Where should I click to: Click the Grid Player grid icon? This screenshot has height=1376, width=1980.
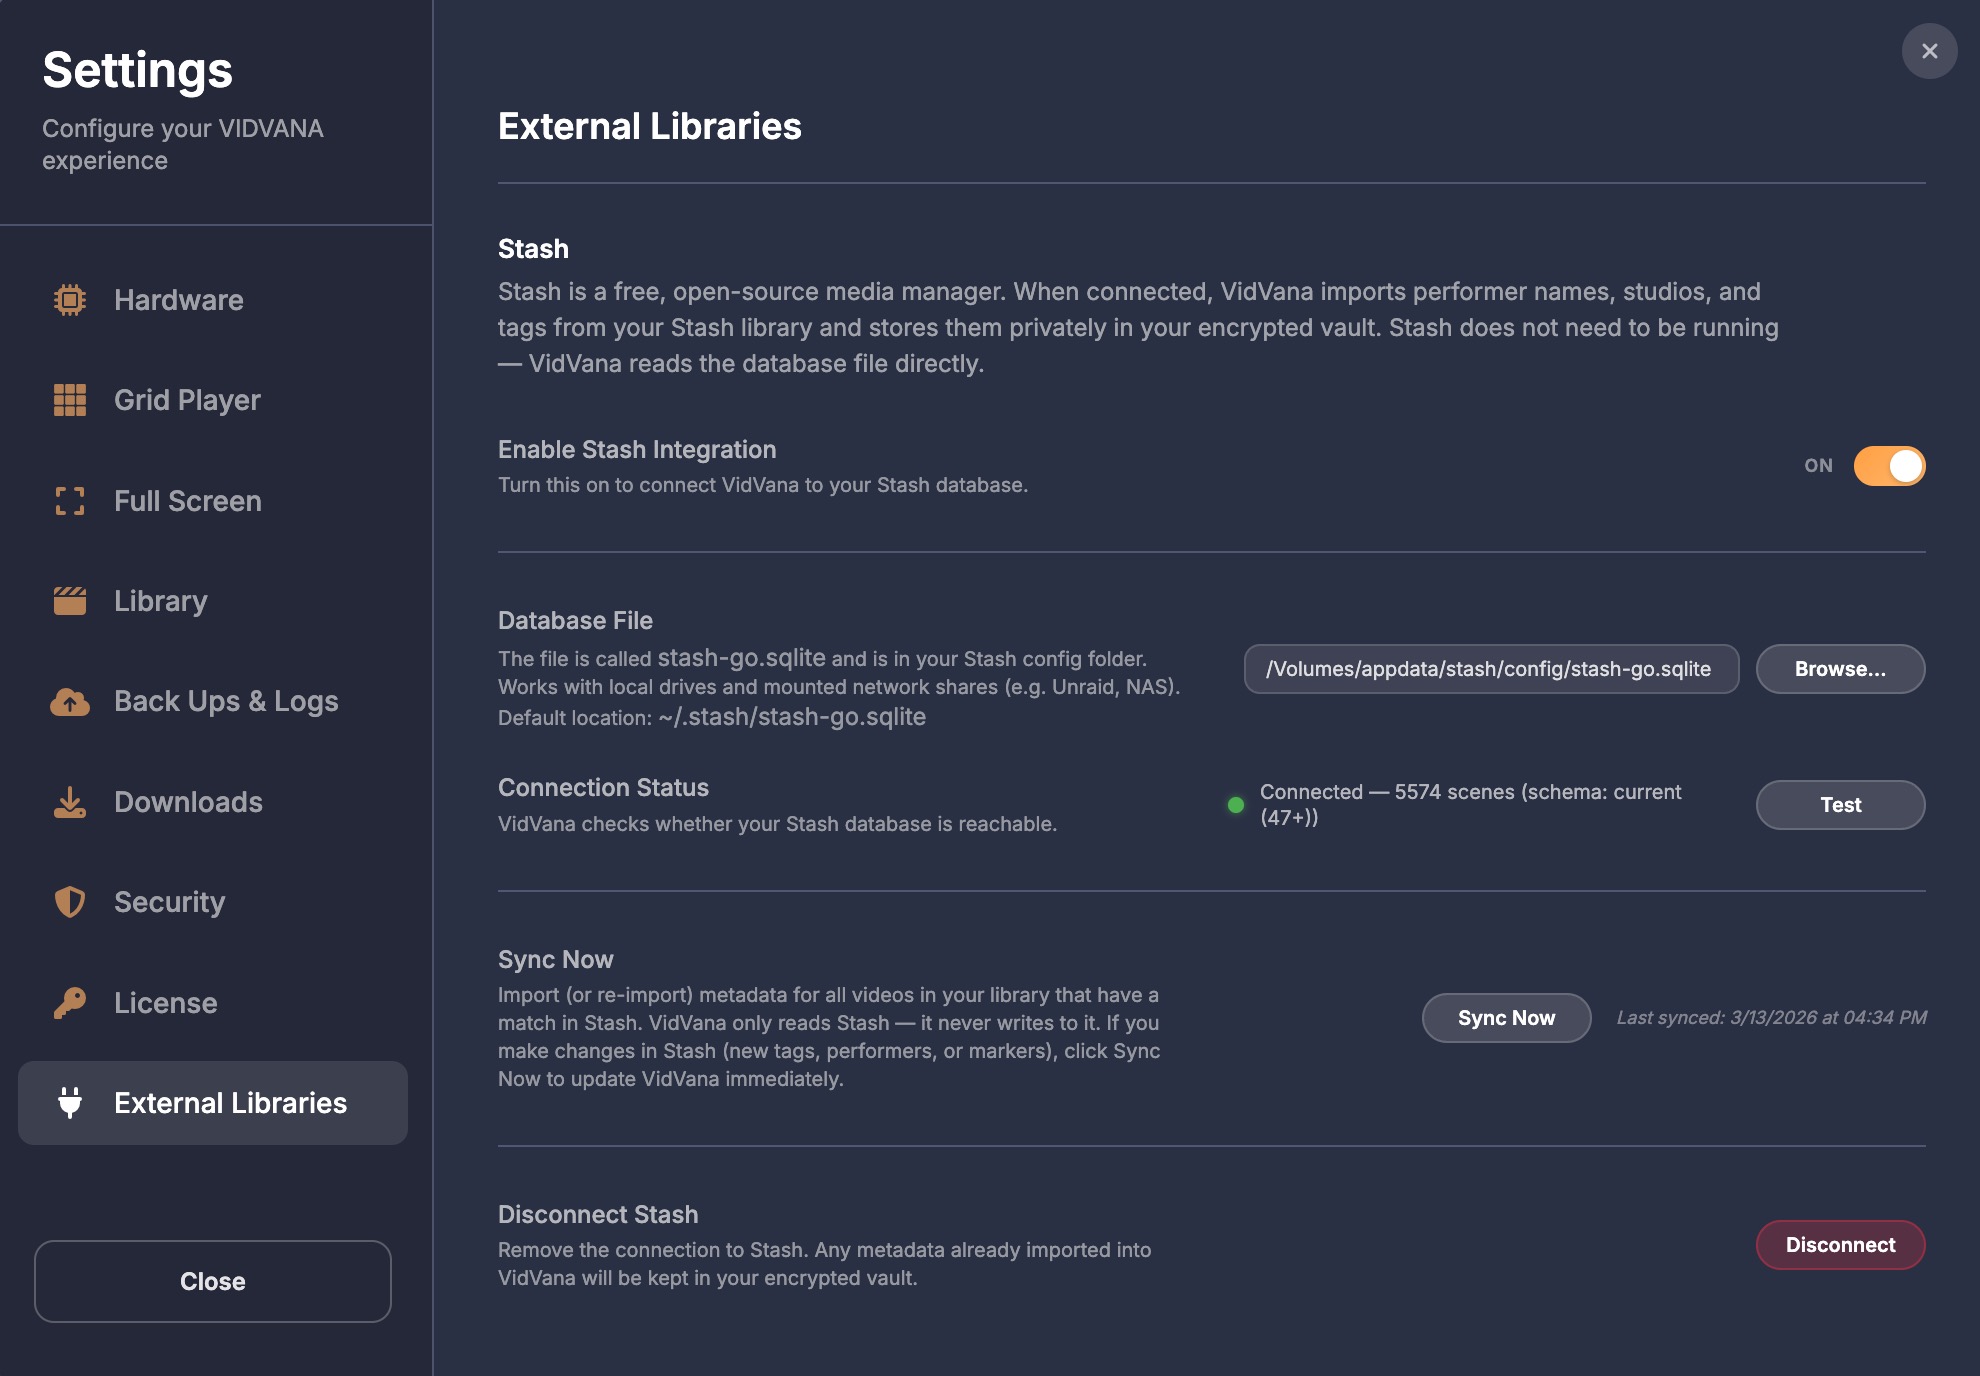70,400
